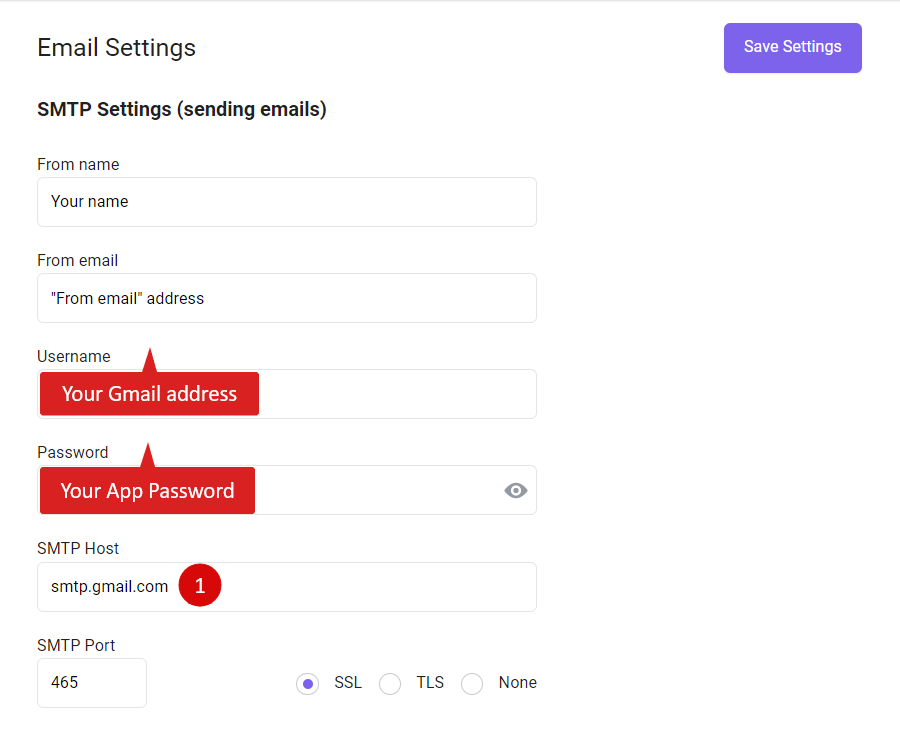Click into the From email address field
The width and height of the screenshot is (900, 733).
click(287, 298)
